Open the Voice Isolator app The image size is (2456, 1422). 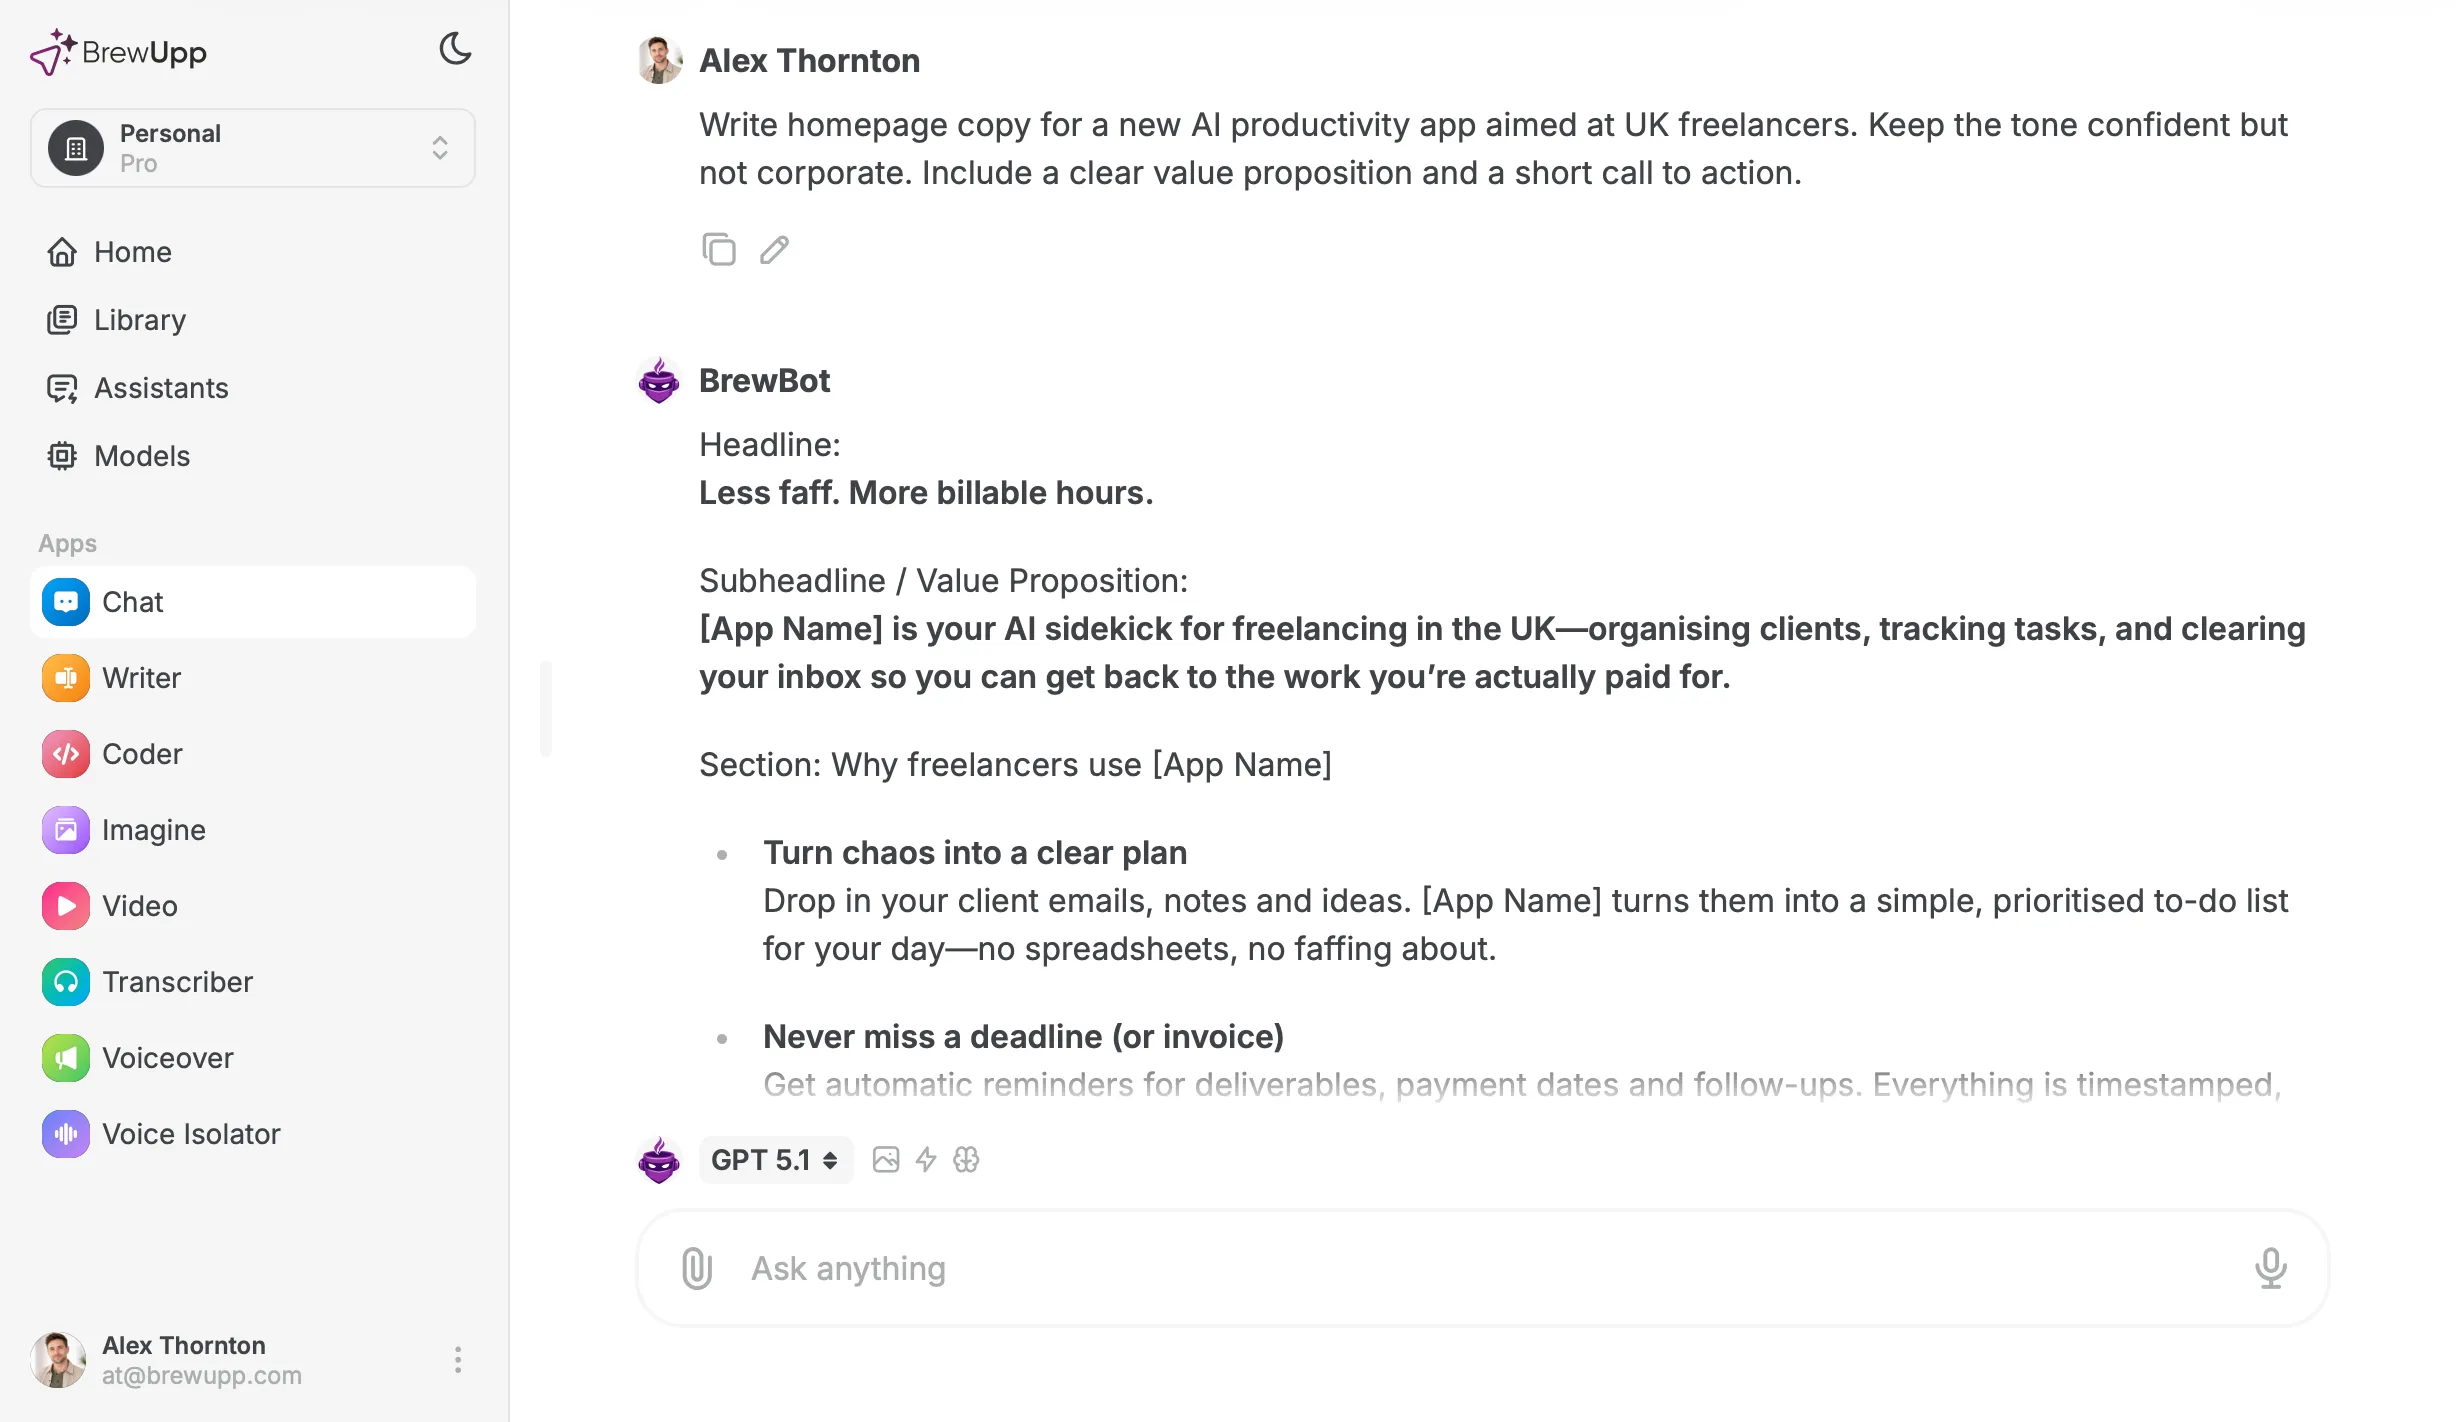pyautogui.click(x=190, y=1133)
